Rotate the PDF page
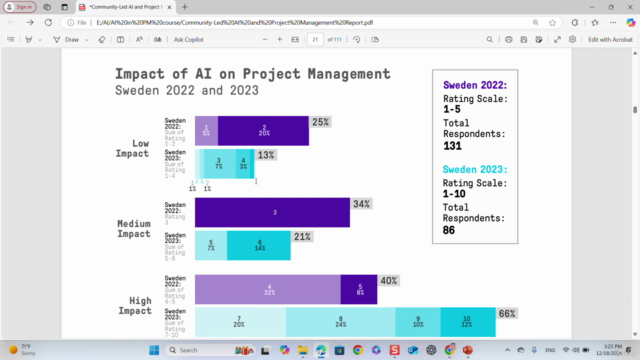Image resolution: width=640 pixels, height=360 pixels. click(356, 40)
